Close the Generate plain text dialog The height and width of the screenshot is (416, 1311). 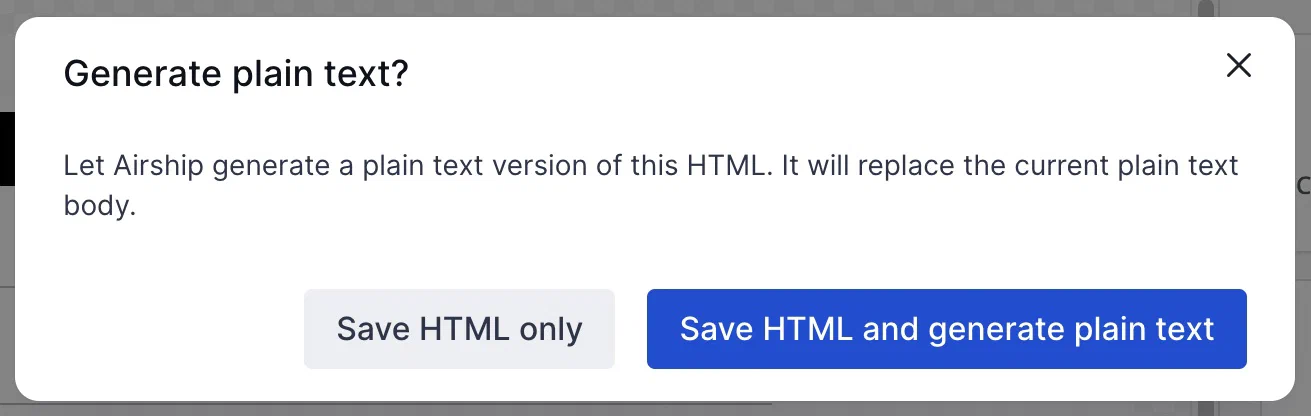pyautogui.click(x=1238, y=66)
